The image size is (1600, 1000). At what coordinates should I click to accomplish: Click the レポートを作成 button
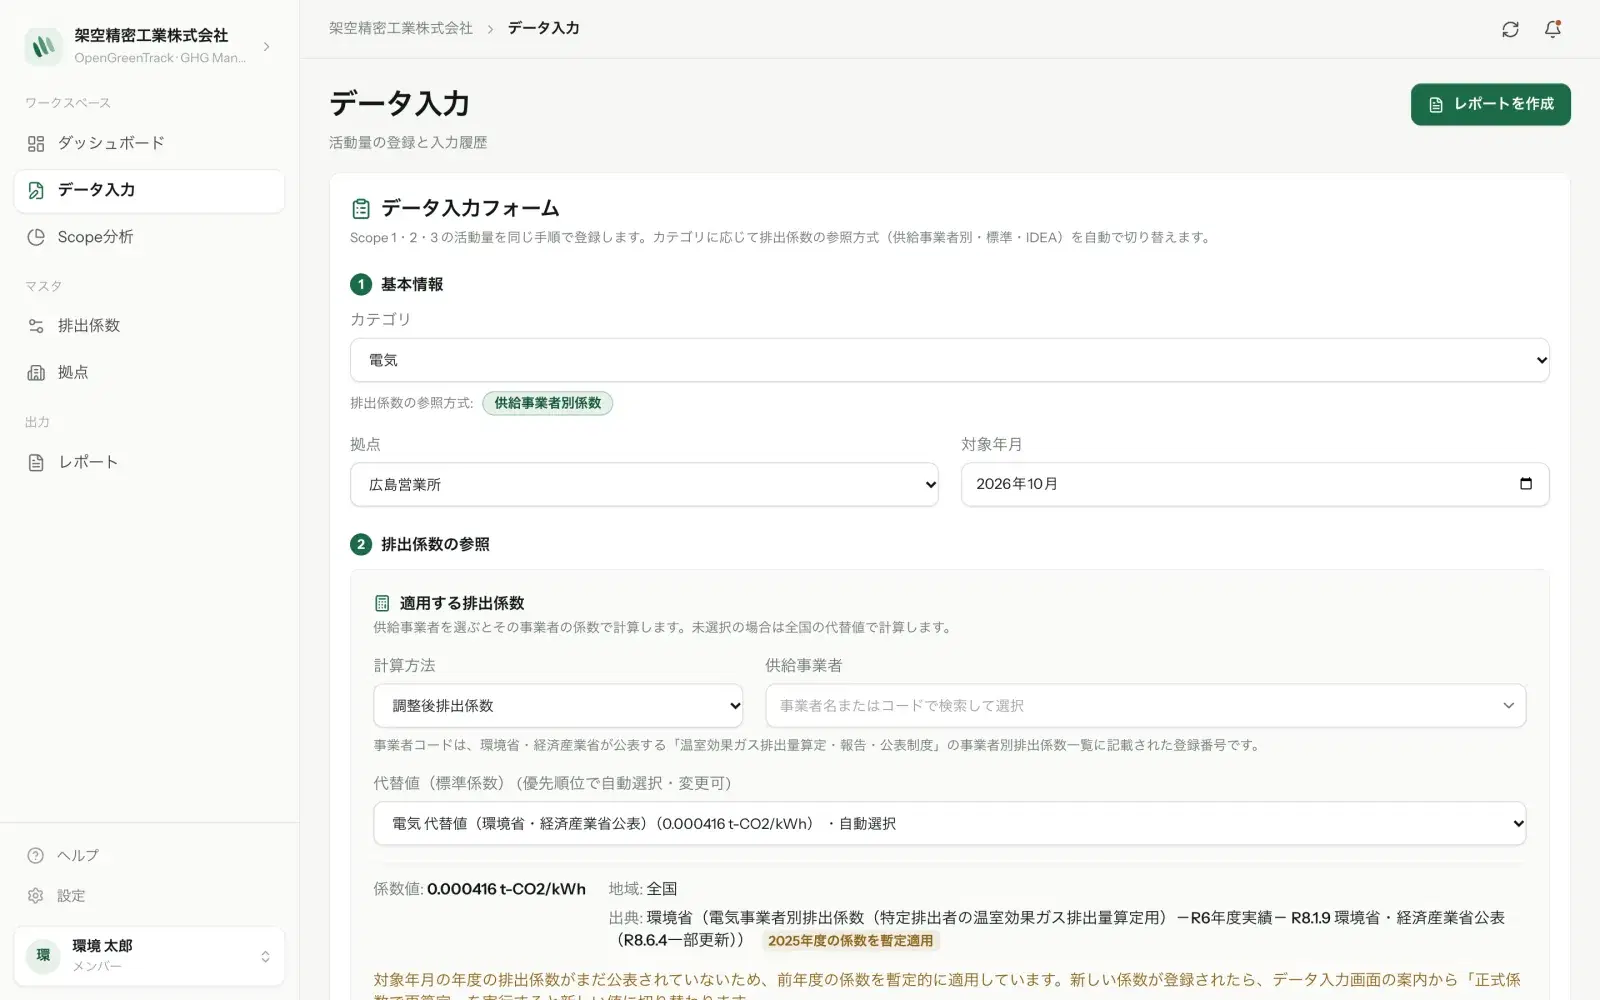tap(1491, 104)
